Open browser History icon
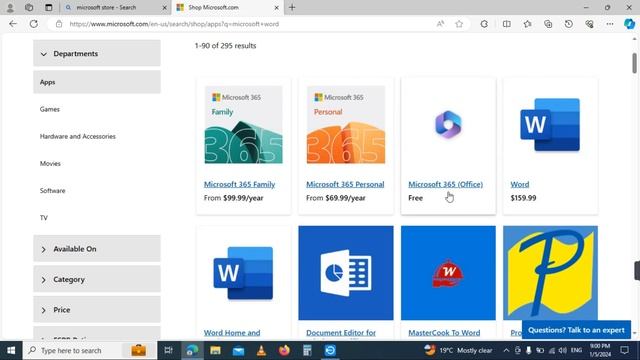This screenshot has width=640, height=360. (569, 24)
